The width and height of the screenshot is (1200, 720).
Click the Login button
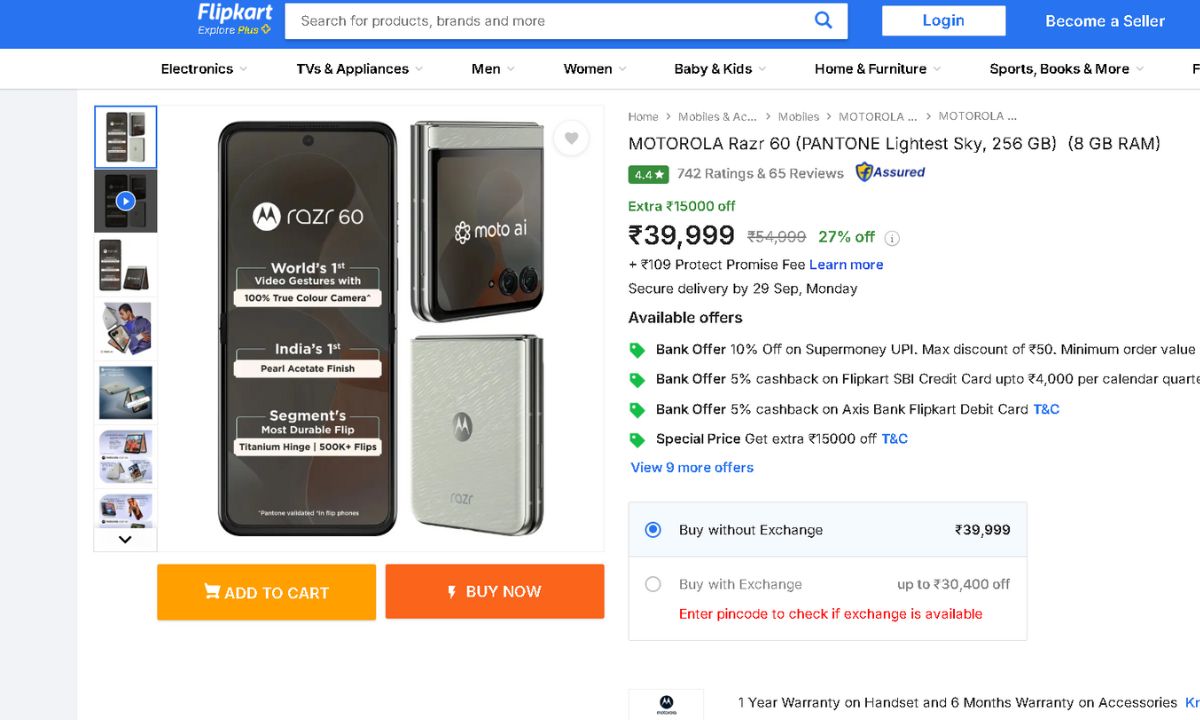[x=943, y=20]
